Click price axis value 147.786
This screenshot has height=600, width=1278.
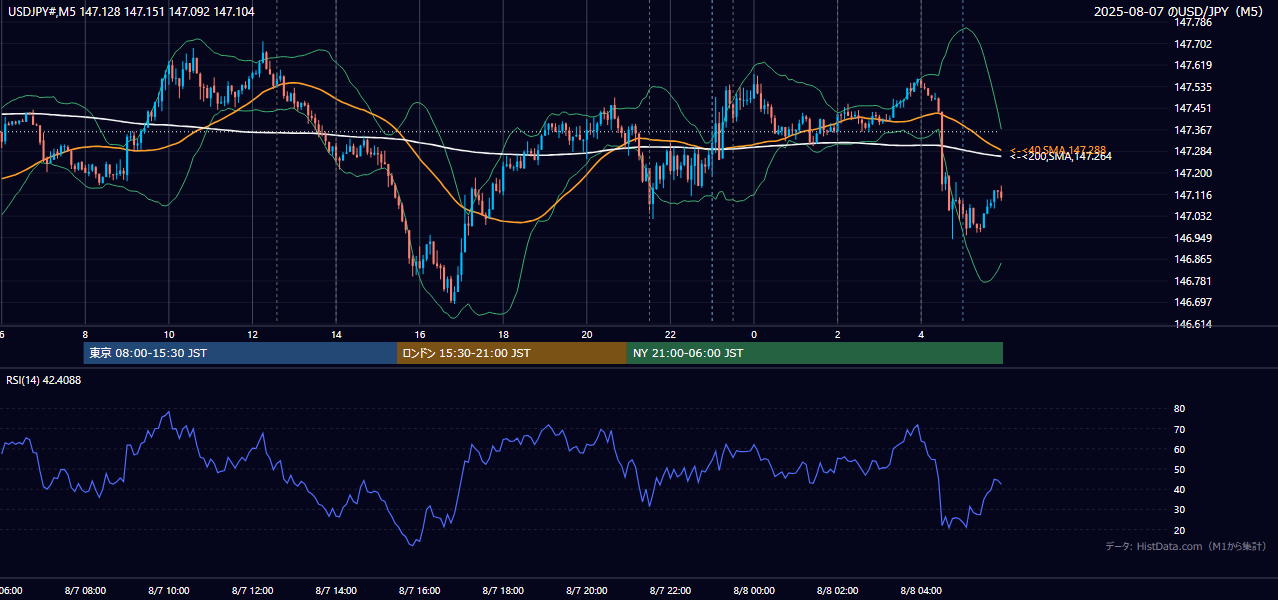(x=1193, y=22)
